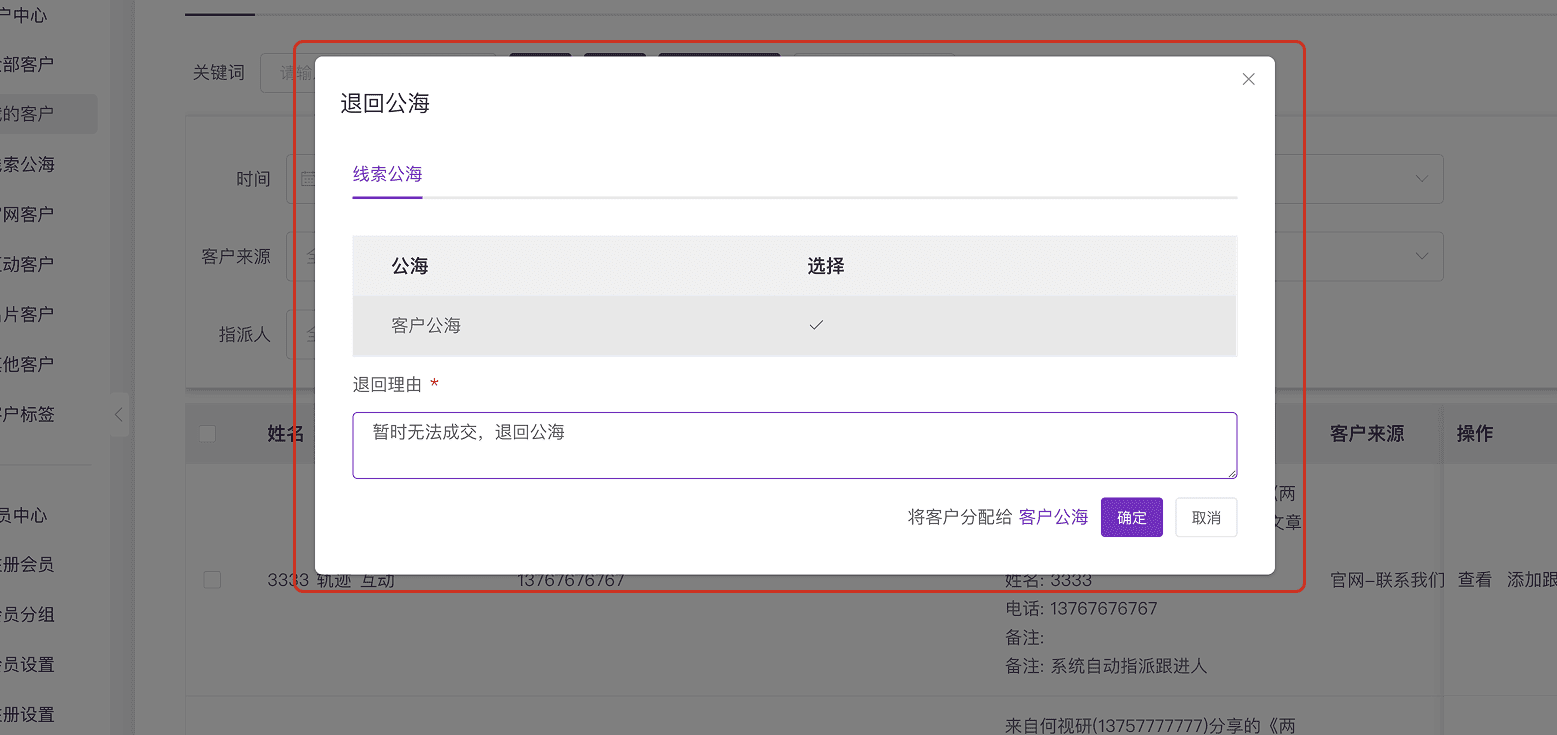The height and width of the screenshot is (735, 1557).
Task: Open 客户标签 in the left sidebar
Action: click(27, 414)
